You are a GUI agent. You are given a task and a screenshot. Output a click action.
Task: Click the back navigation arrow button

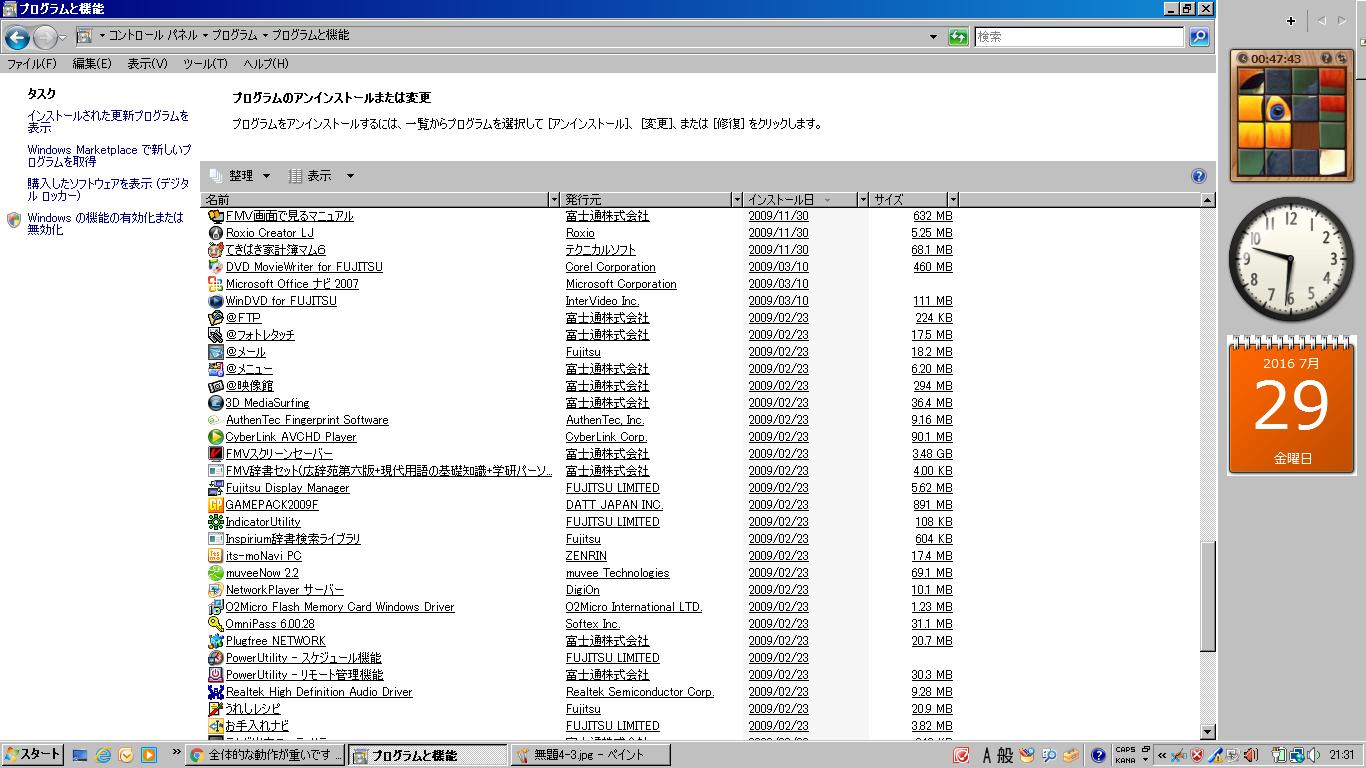(x=17, y=38)
